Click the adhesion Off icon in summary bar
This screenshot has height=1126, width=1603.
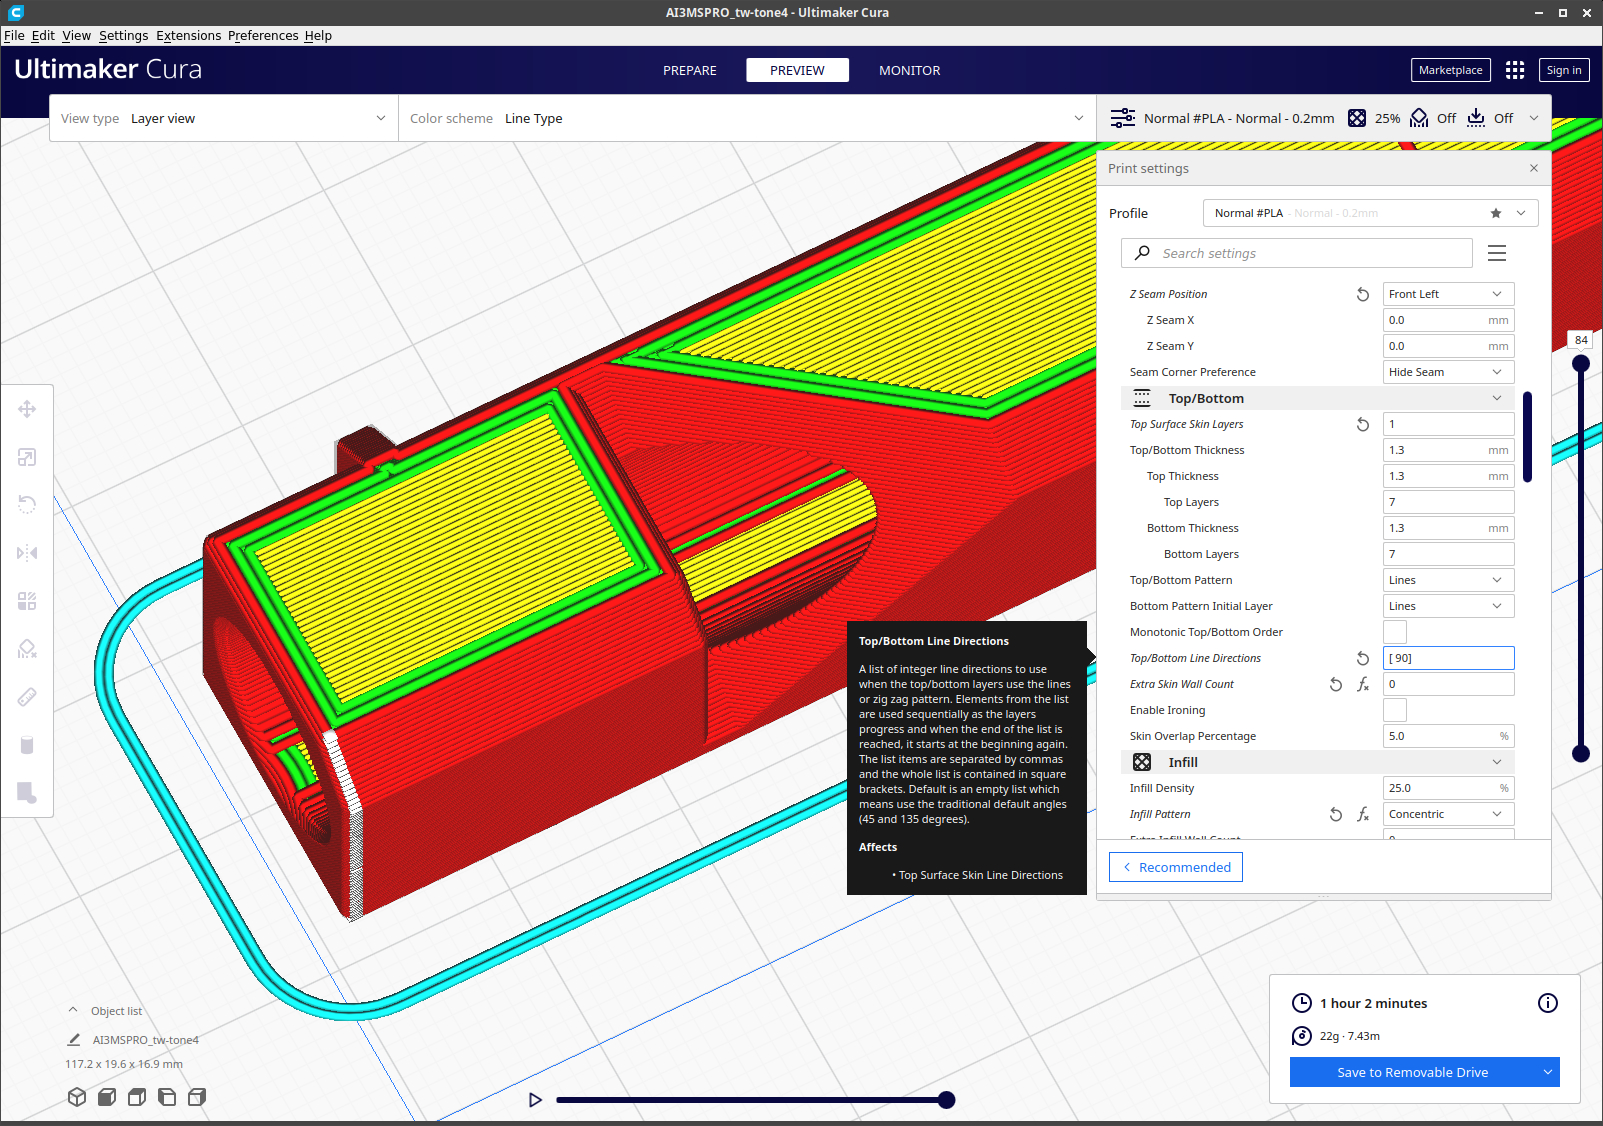1476,118
